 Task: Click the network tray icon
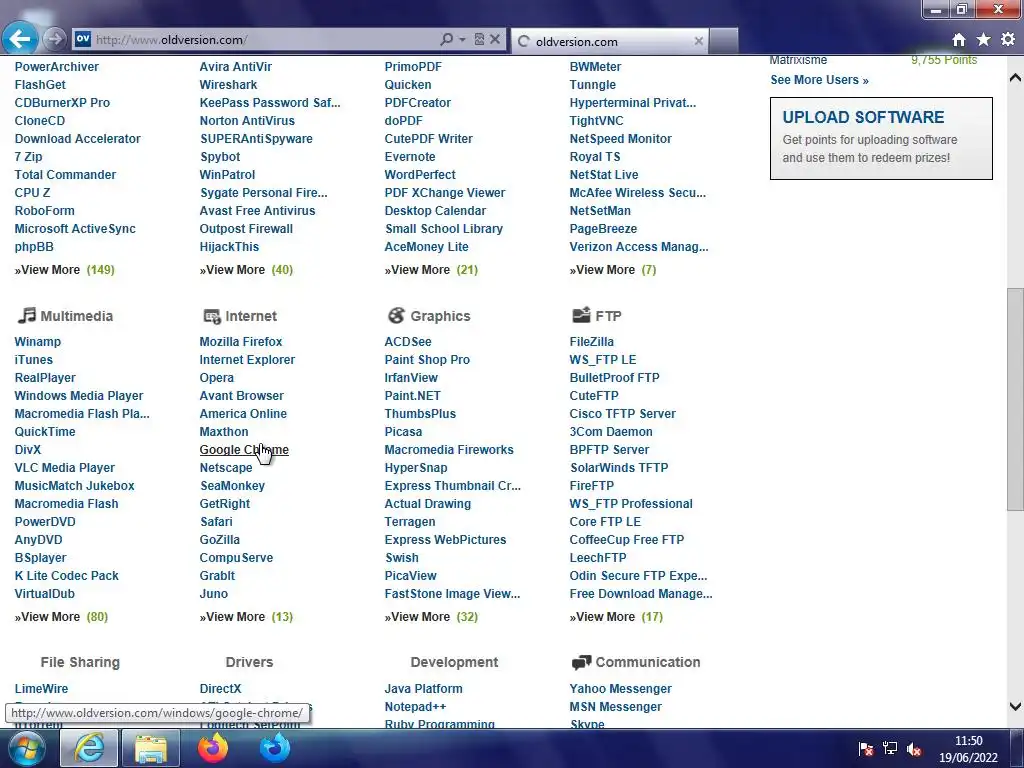tap(889, 749)
